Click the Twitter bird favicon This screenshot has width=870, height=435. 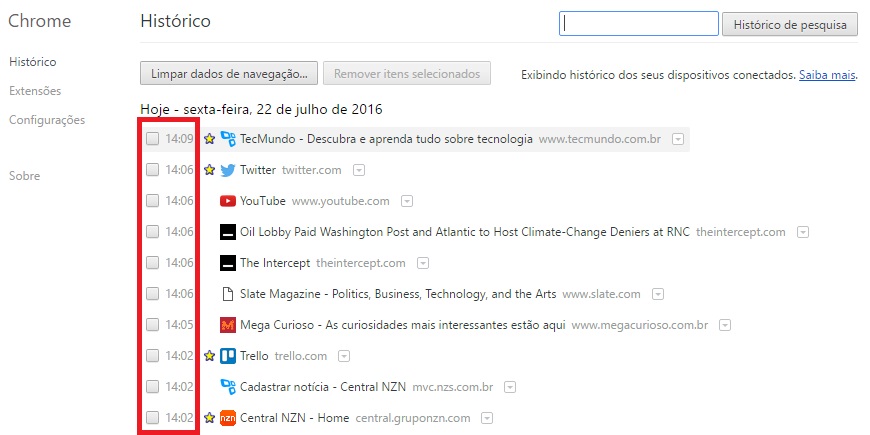[x=228, y=170]
